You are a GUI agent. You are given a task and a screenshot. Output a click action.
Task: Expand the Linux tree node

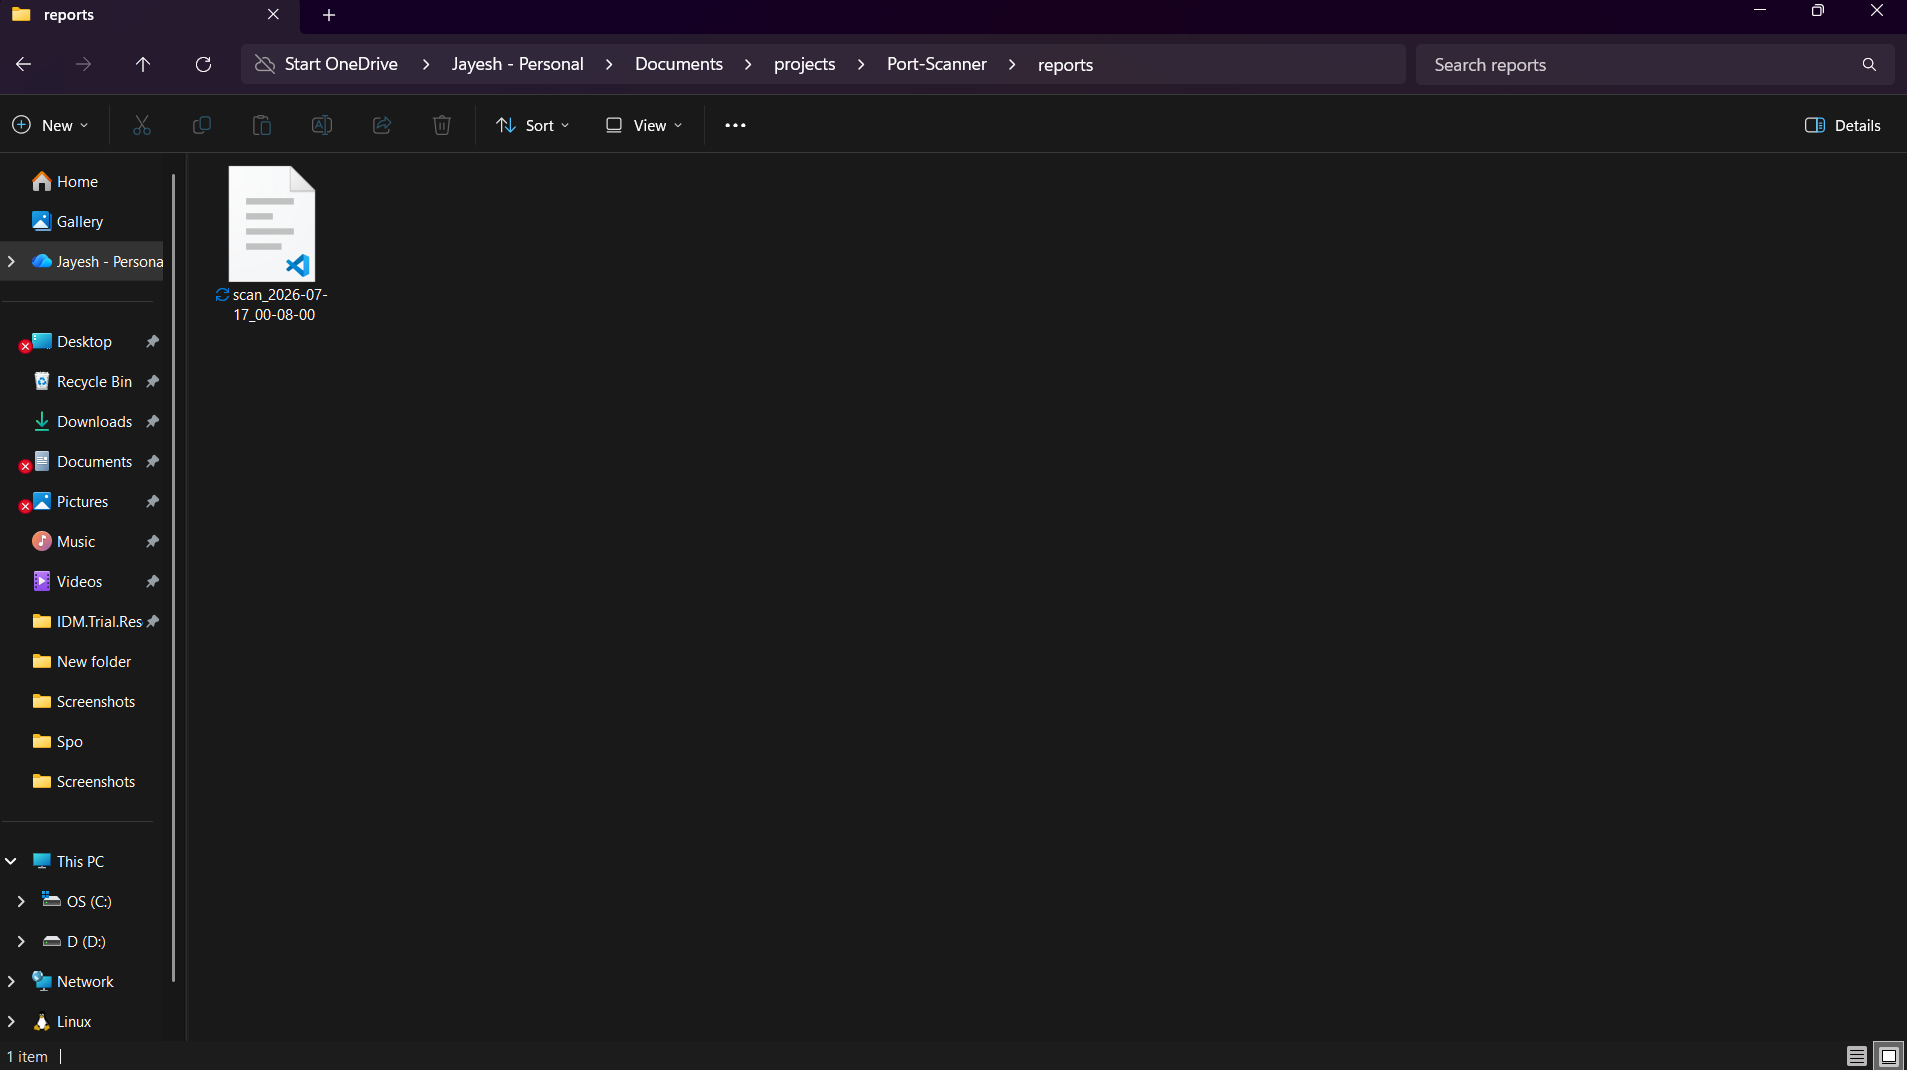(11, 1021)
